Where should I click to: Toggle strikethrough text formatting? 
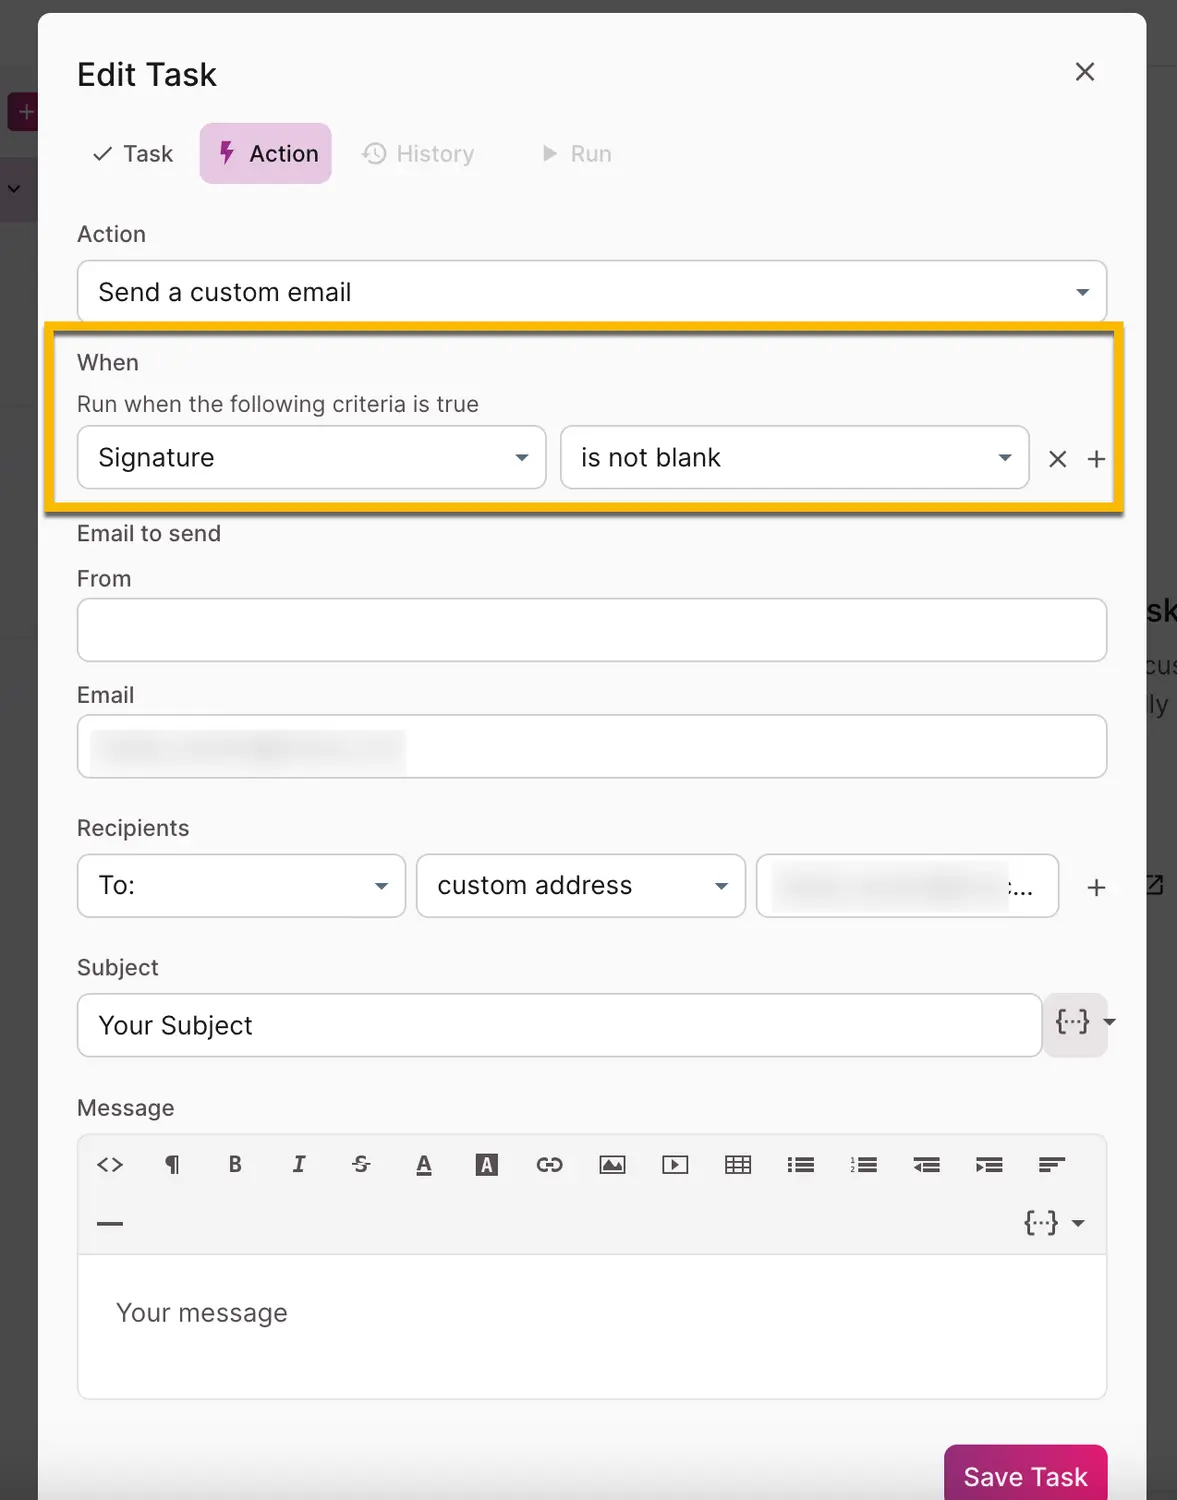coord(361,1164)
